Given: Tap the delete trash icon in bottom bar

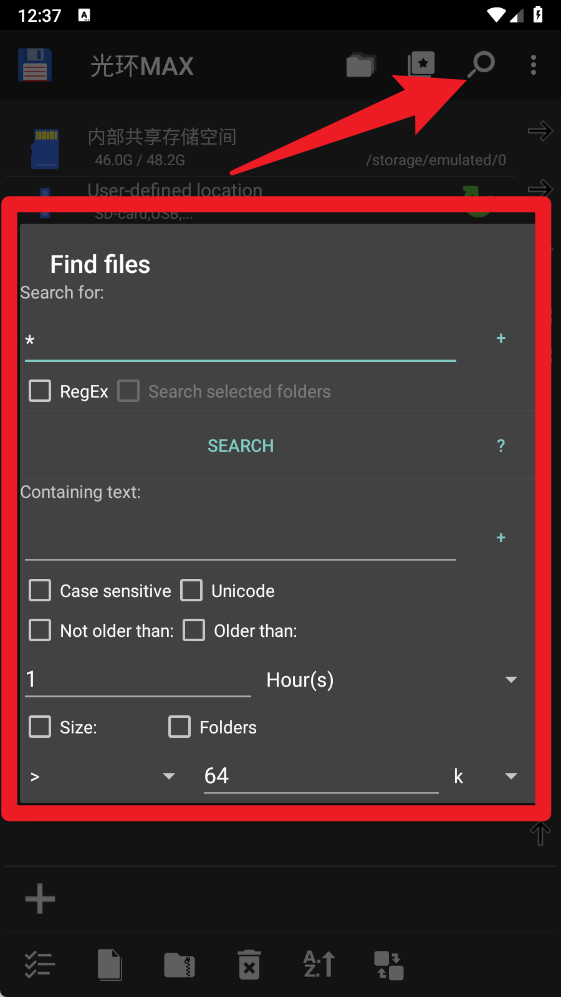Looking at the screenshot, I should coord(249,965).
